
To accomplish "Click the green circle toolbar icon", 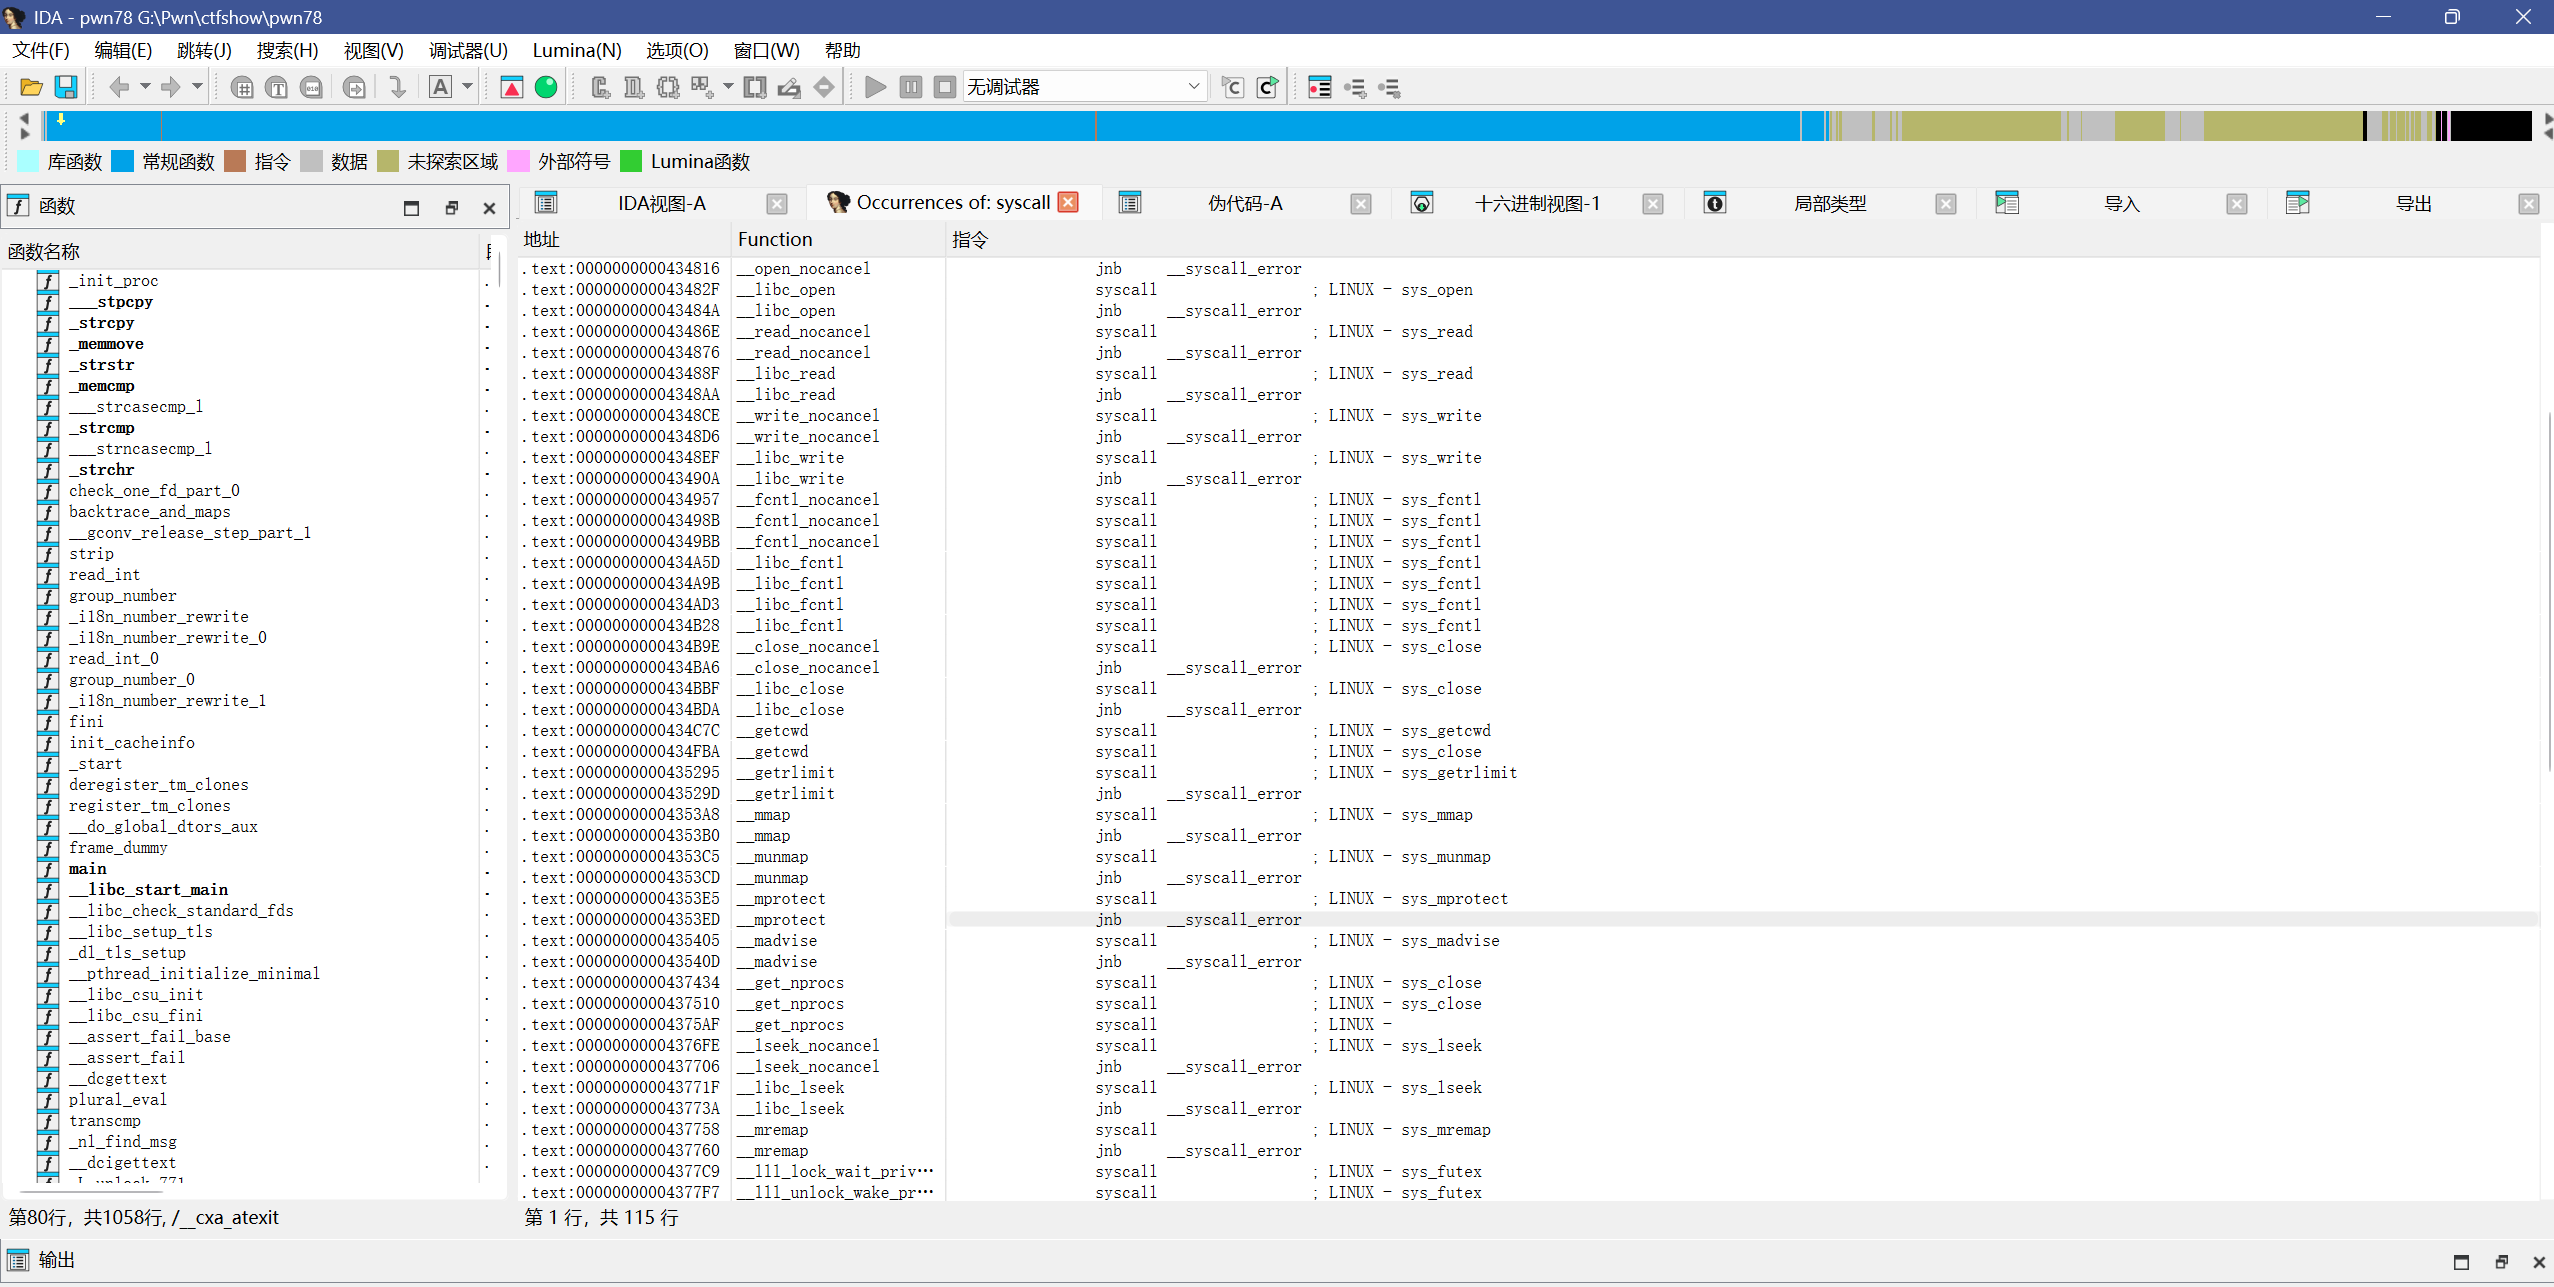I will (x=546, y=88).
